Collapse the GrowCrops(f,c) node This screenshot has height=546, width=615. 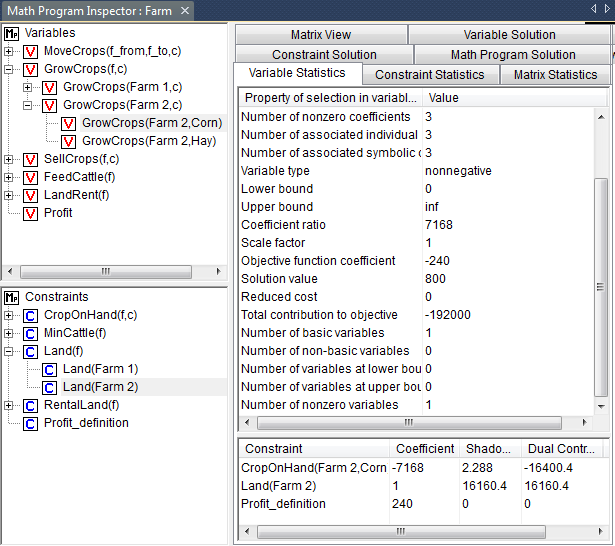click(8, 69)
